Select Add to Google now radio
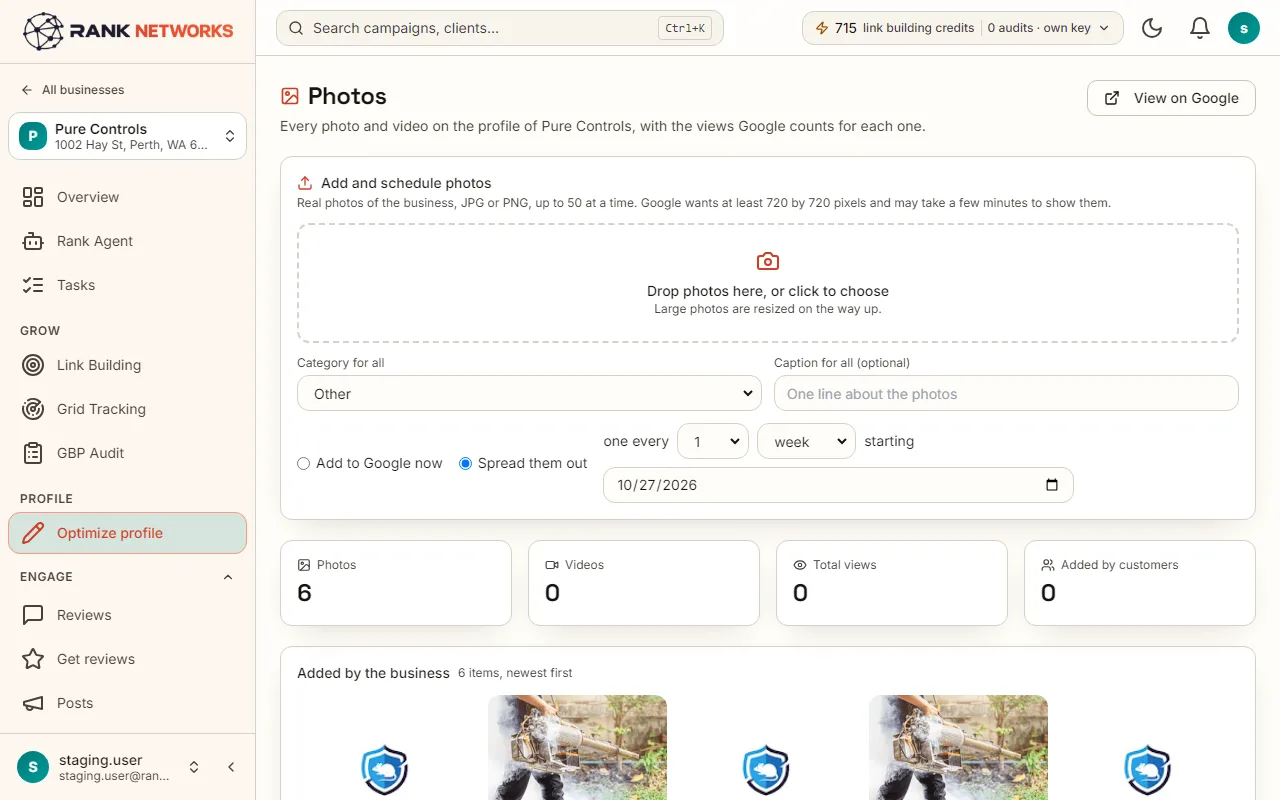 pos(304,464)
